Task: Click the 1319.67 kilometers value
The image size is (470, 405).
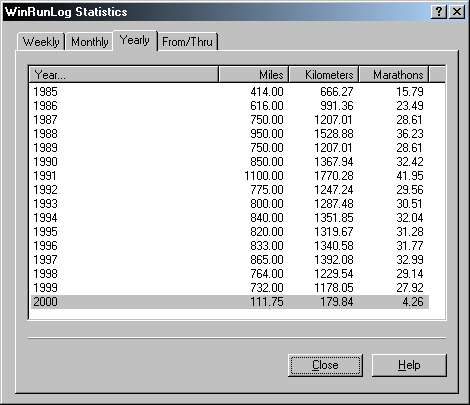Action: 334,232
